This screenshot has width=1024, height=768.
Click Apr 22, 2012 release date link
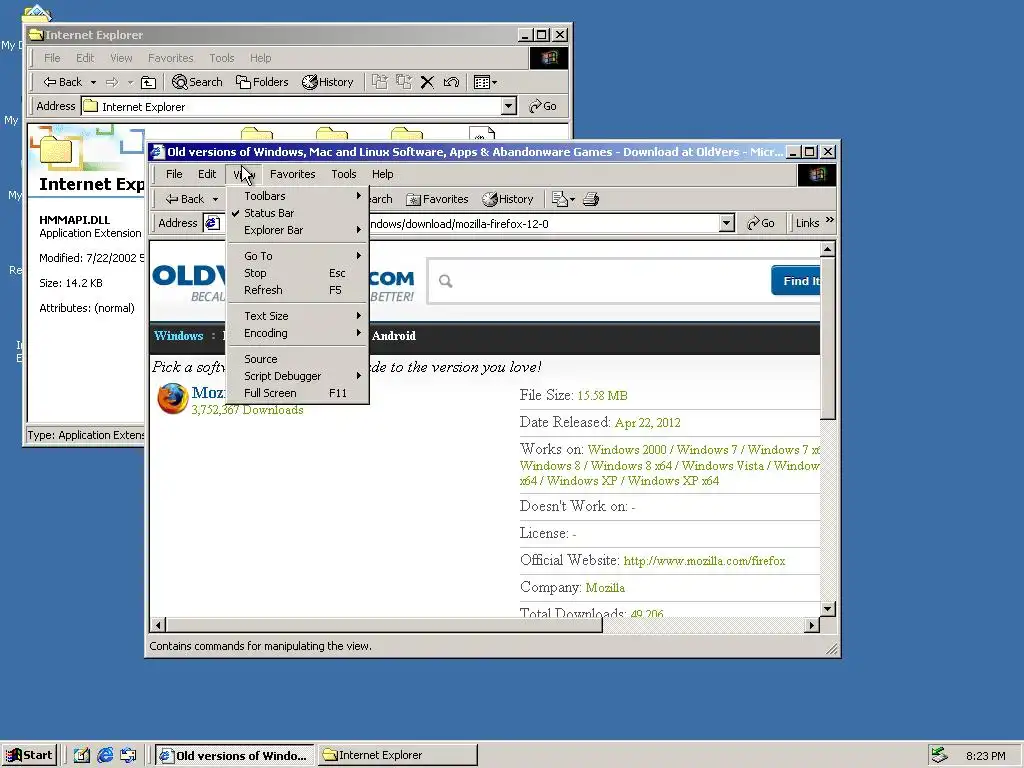pos(647,423)
